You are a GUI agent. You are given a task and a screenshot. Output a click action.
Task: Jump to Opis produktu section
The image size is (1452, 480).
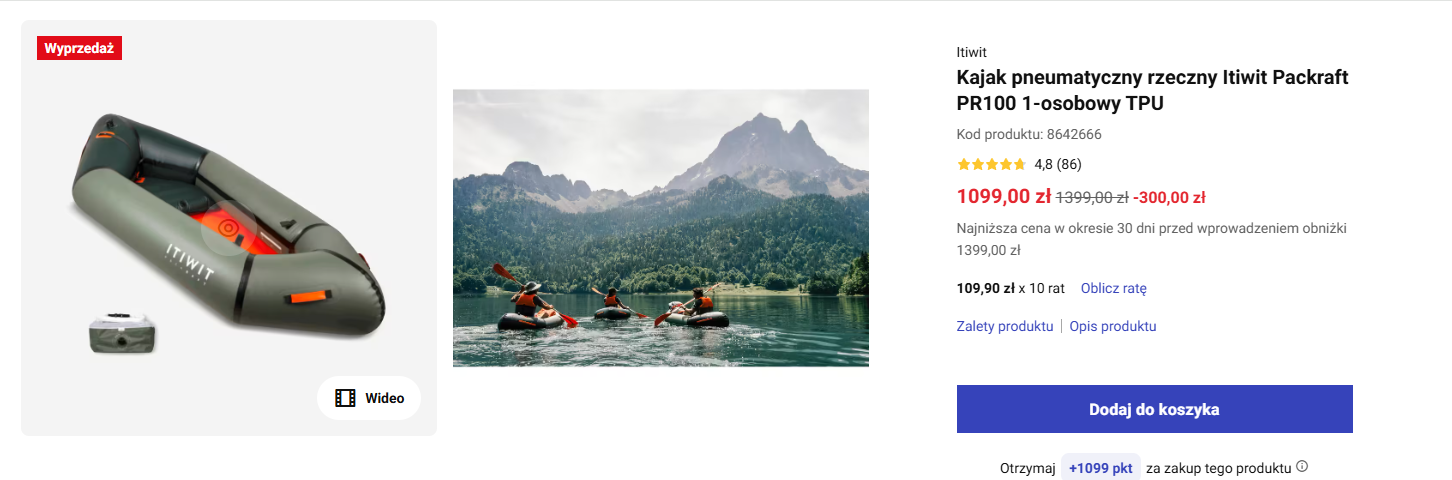(1112, 326)
